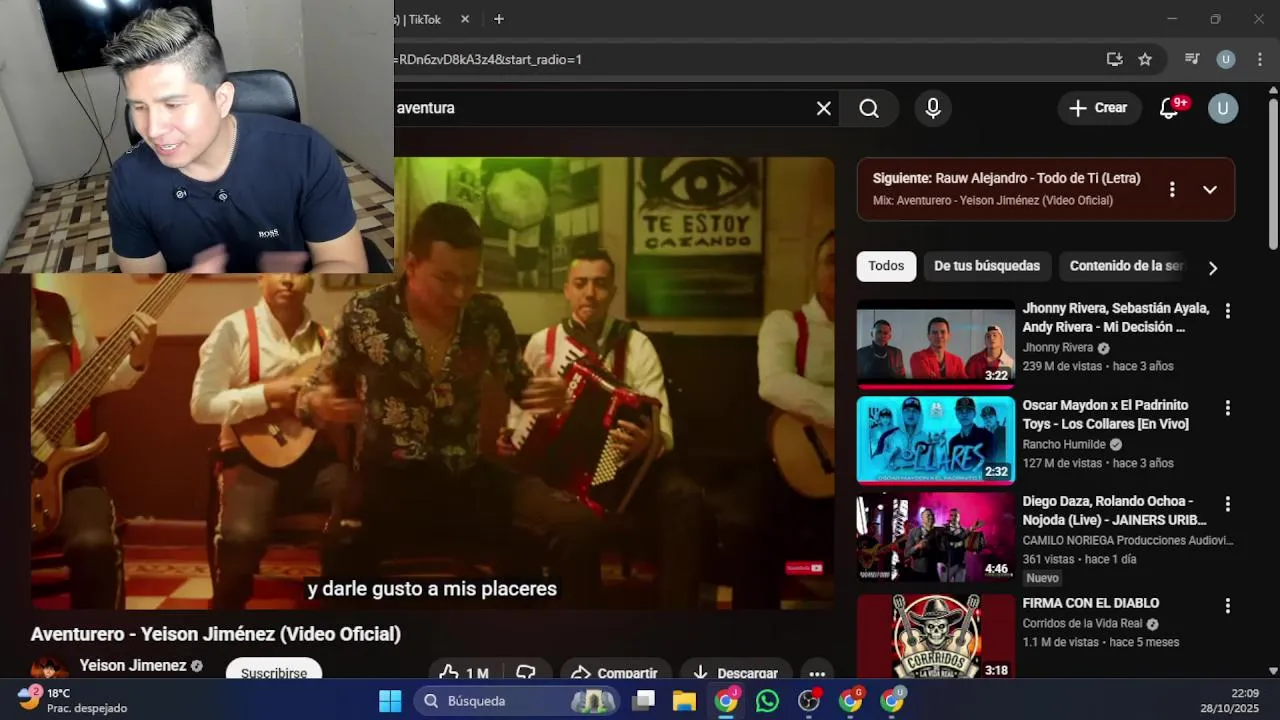Open the YouTube account avatar menu
This screenshot has height=720, width=1280.
click(1223, 108)
